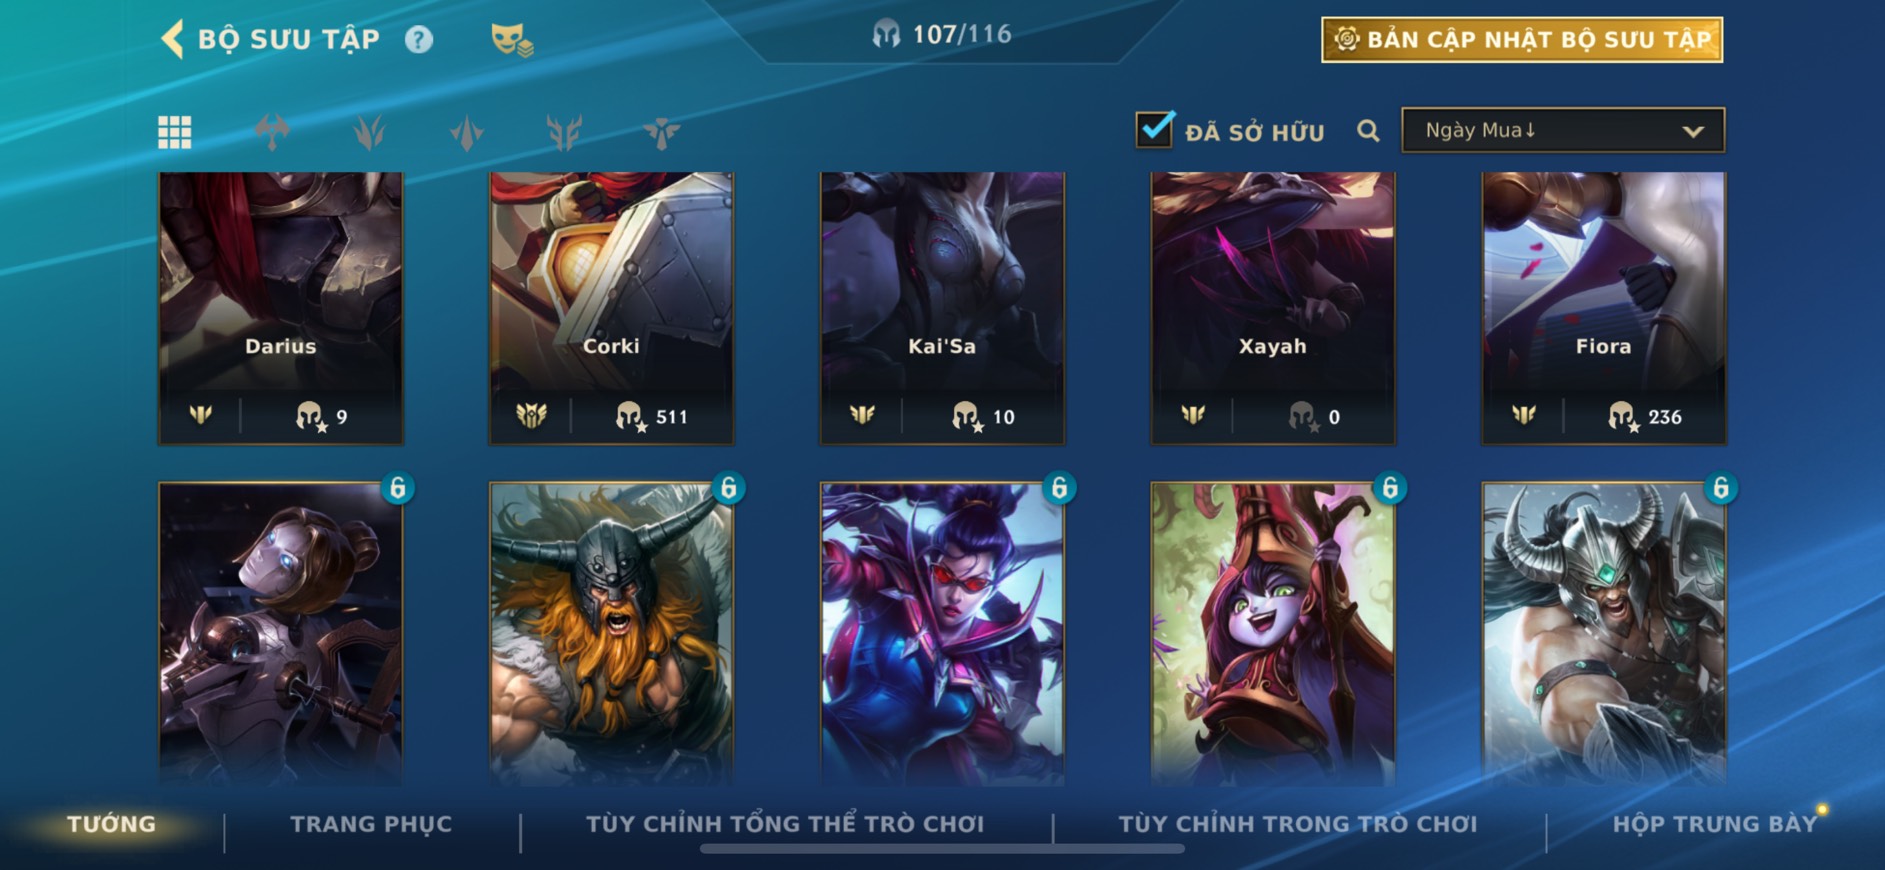Click Bản Cập Nhật Bộ Sưu Tập button
The height and width of the screenshot is (870, 1885).
point(1522,40)
